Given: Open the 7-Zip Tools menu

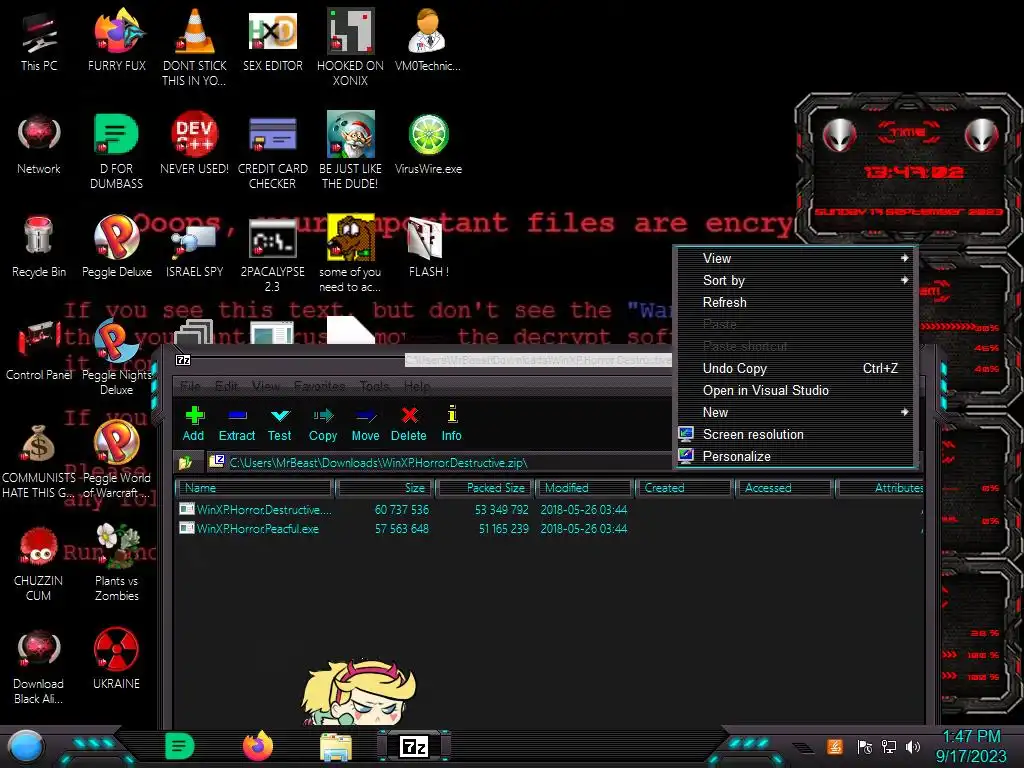Looking at the screenshot, I should click(x=374, y=386).
